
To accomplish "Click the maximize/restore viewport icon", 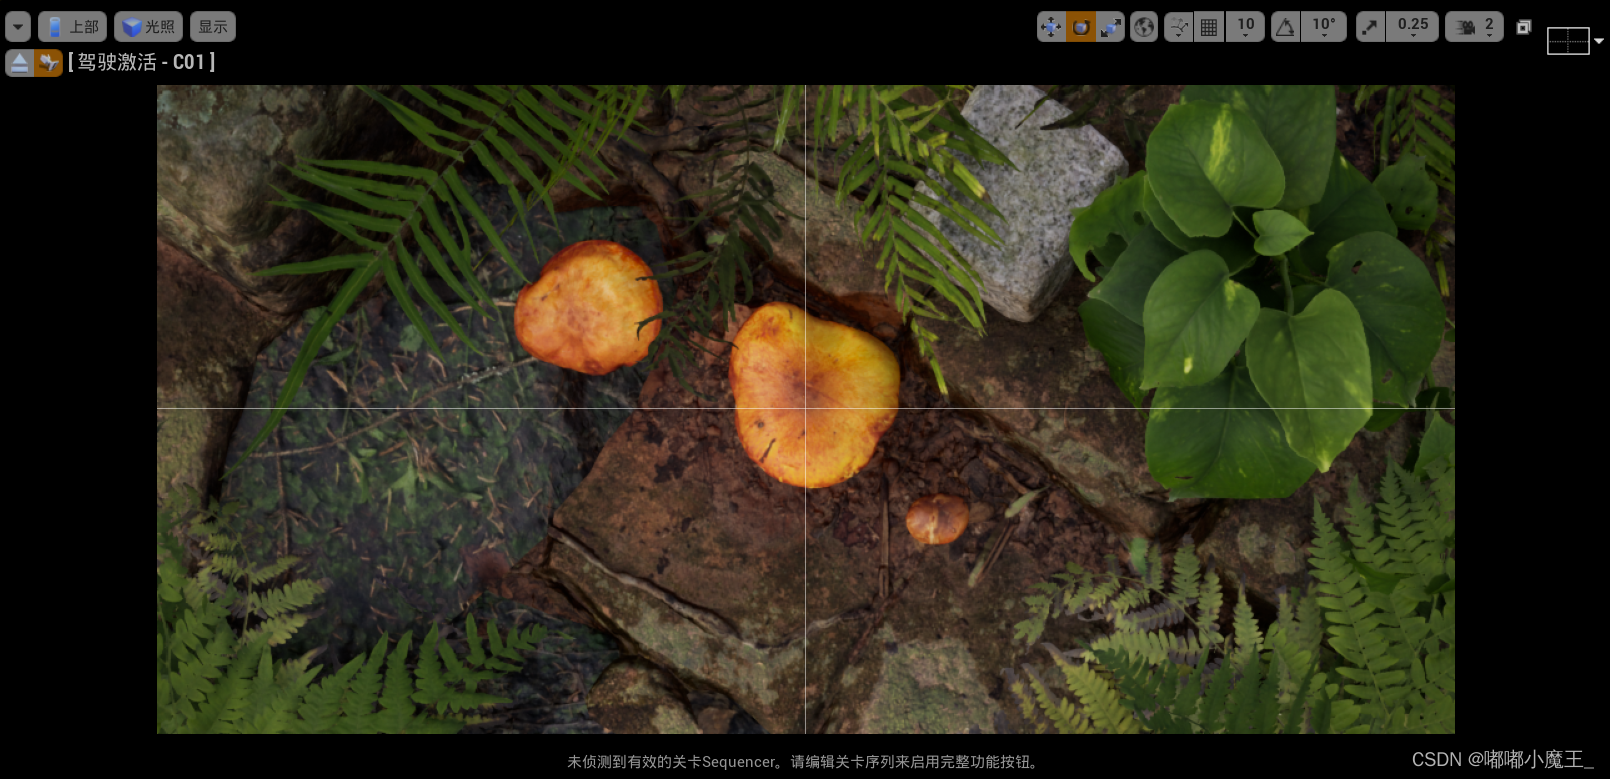I will click(1523, 27).
